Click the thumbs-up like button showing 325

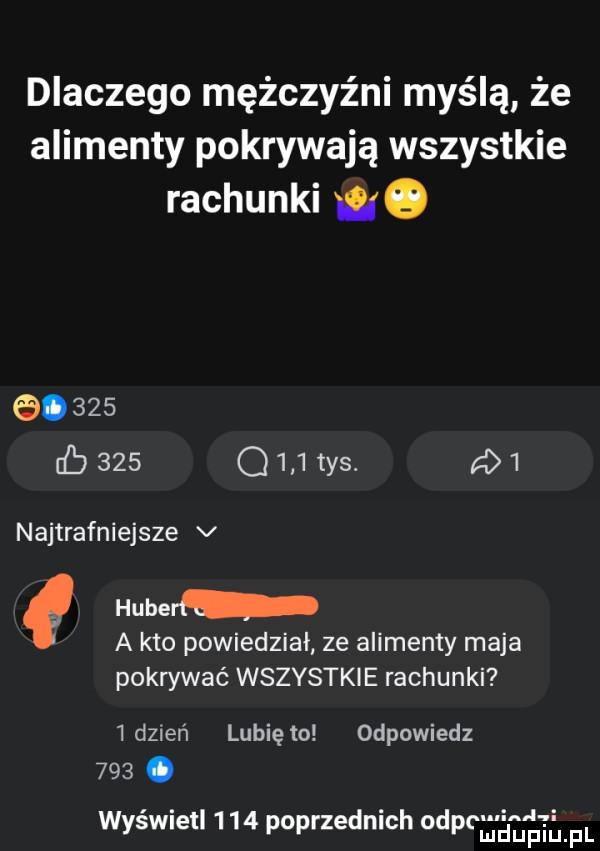100,461
